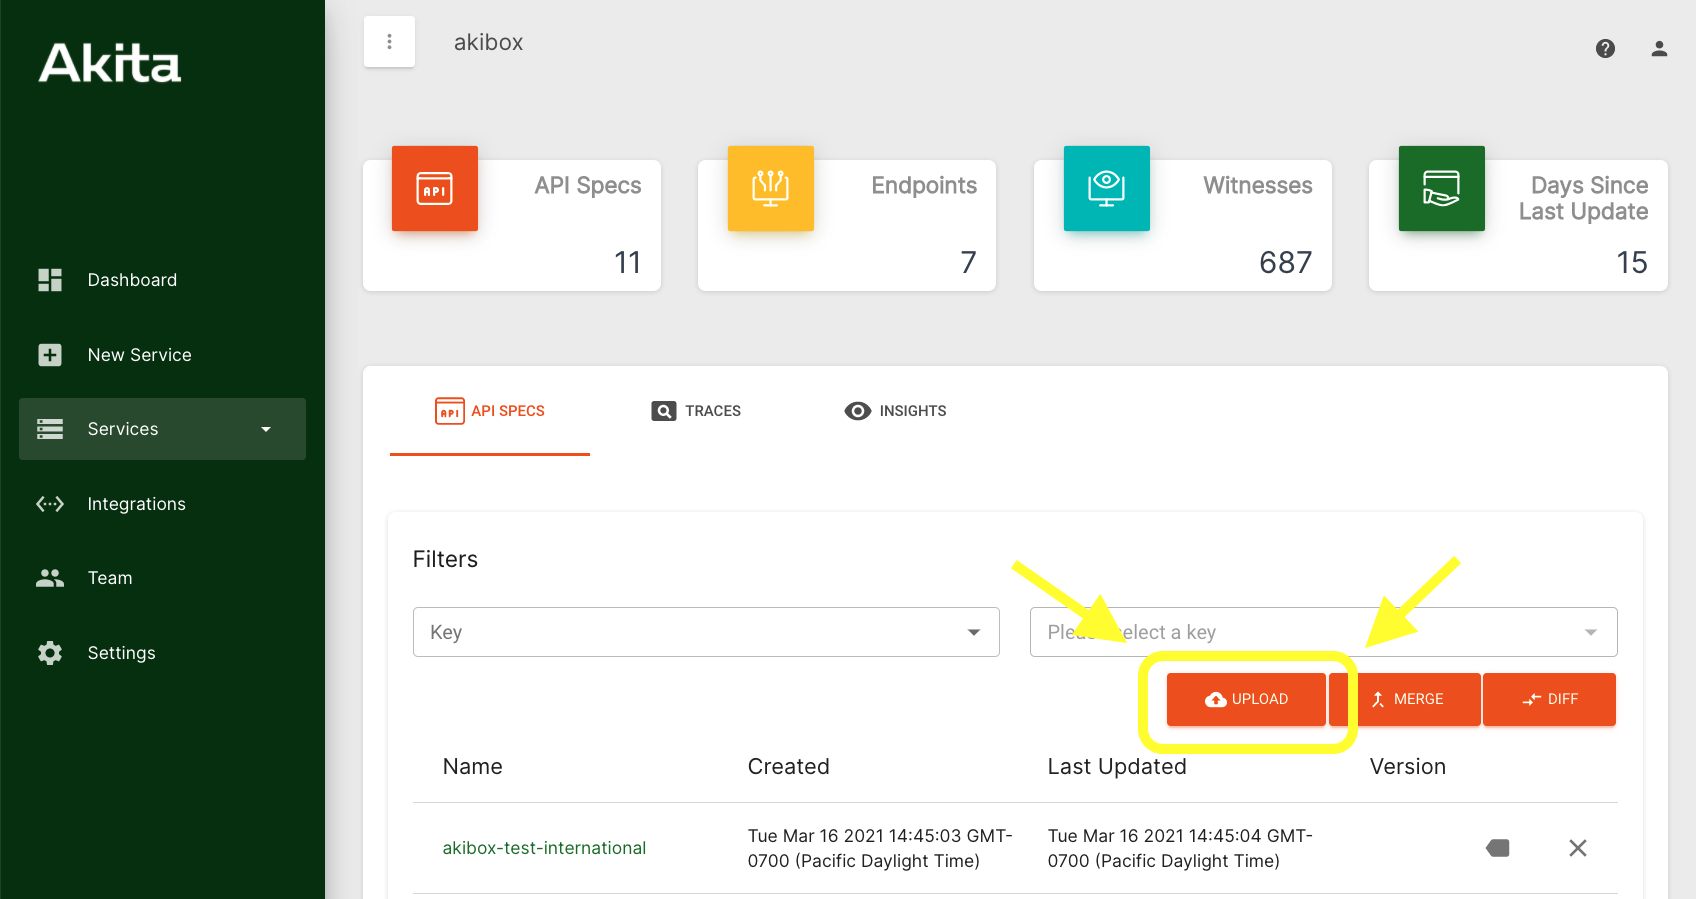Screen dimensions: 1696x899
Task: Click the New Service plus icon
Action: (x=50, y=355)
